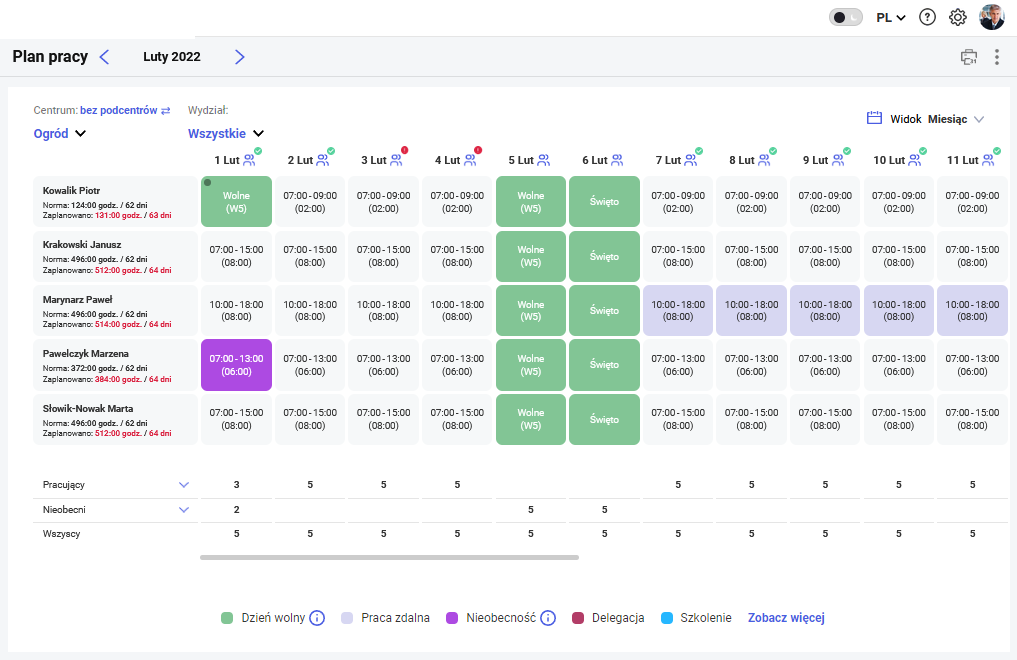
Task: Go to the next month arrow
Action: point(239,57)
